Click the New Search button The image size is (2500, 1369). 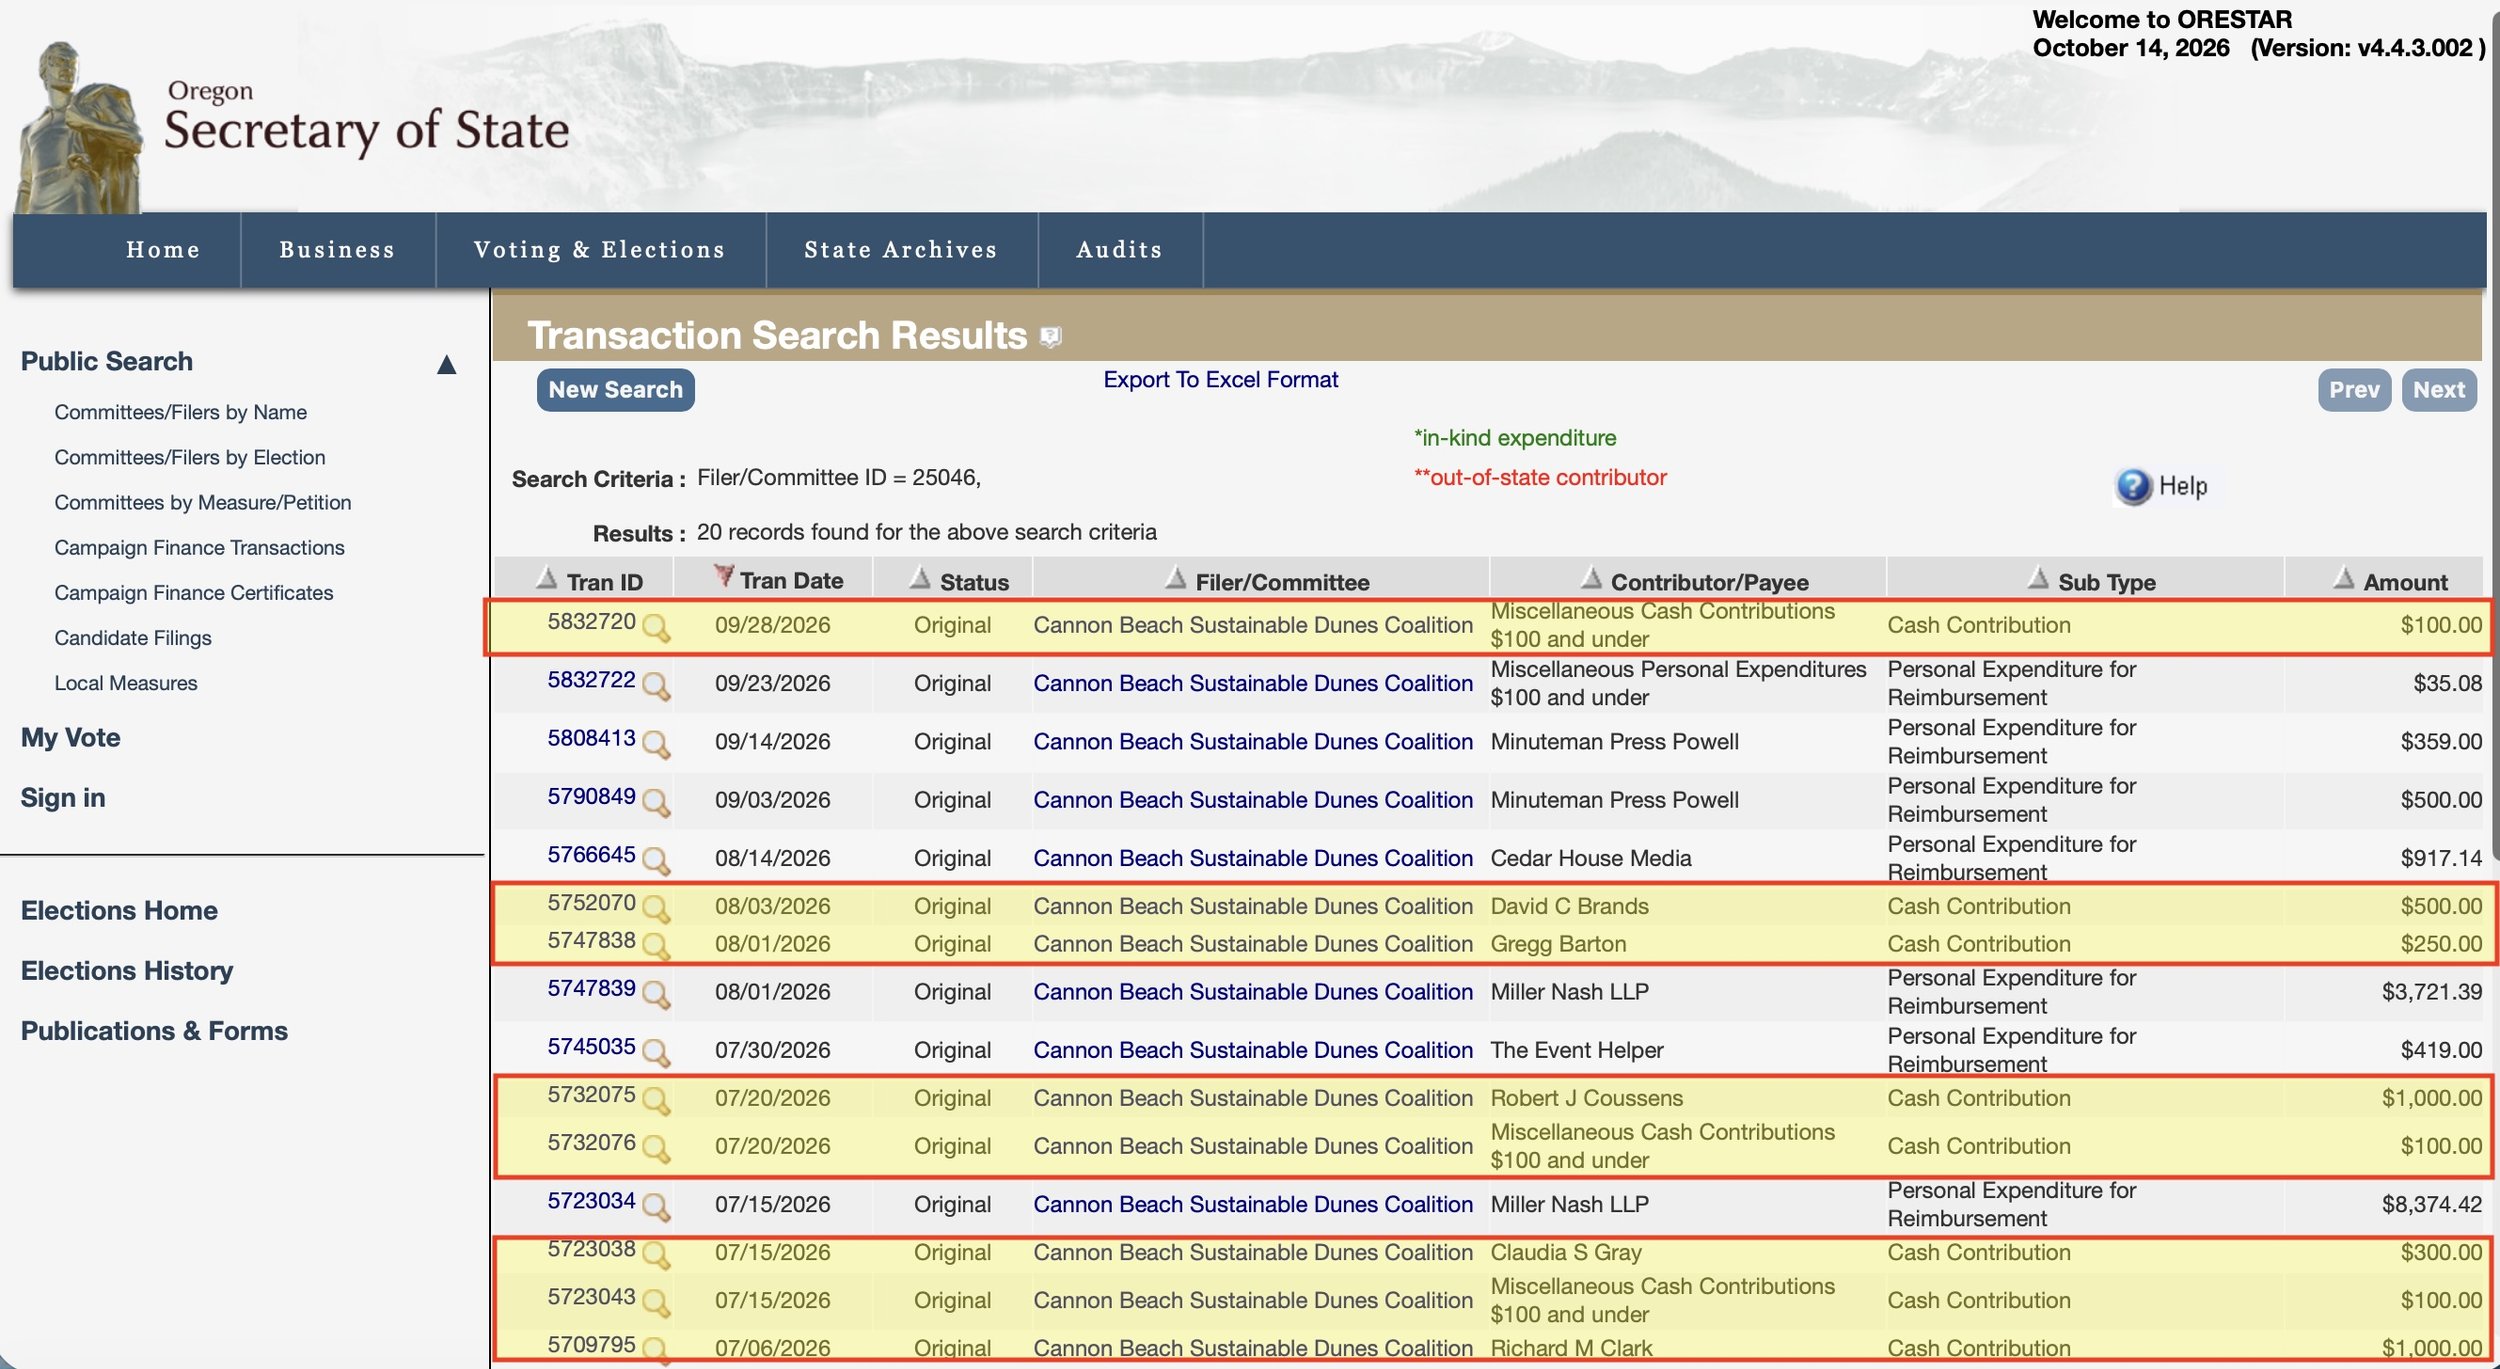(615, 390)
